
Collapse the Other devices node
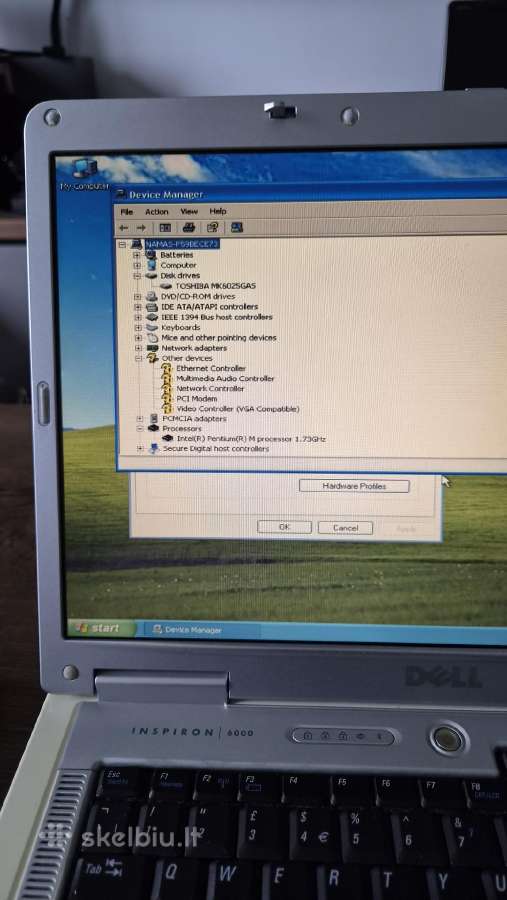point(138,358)
